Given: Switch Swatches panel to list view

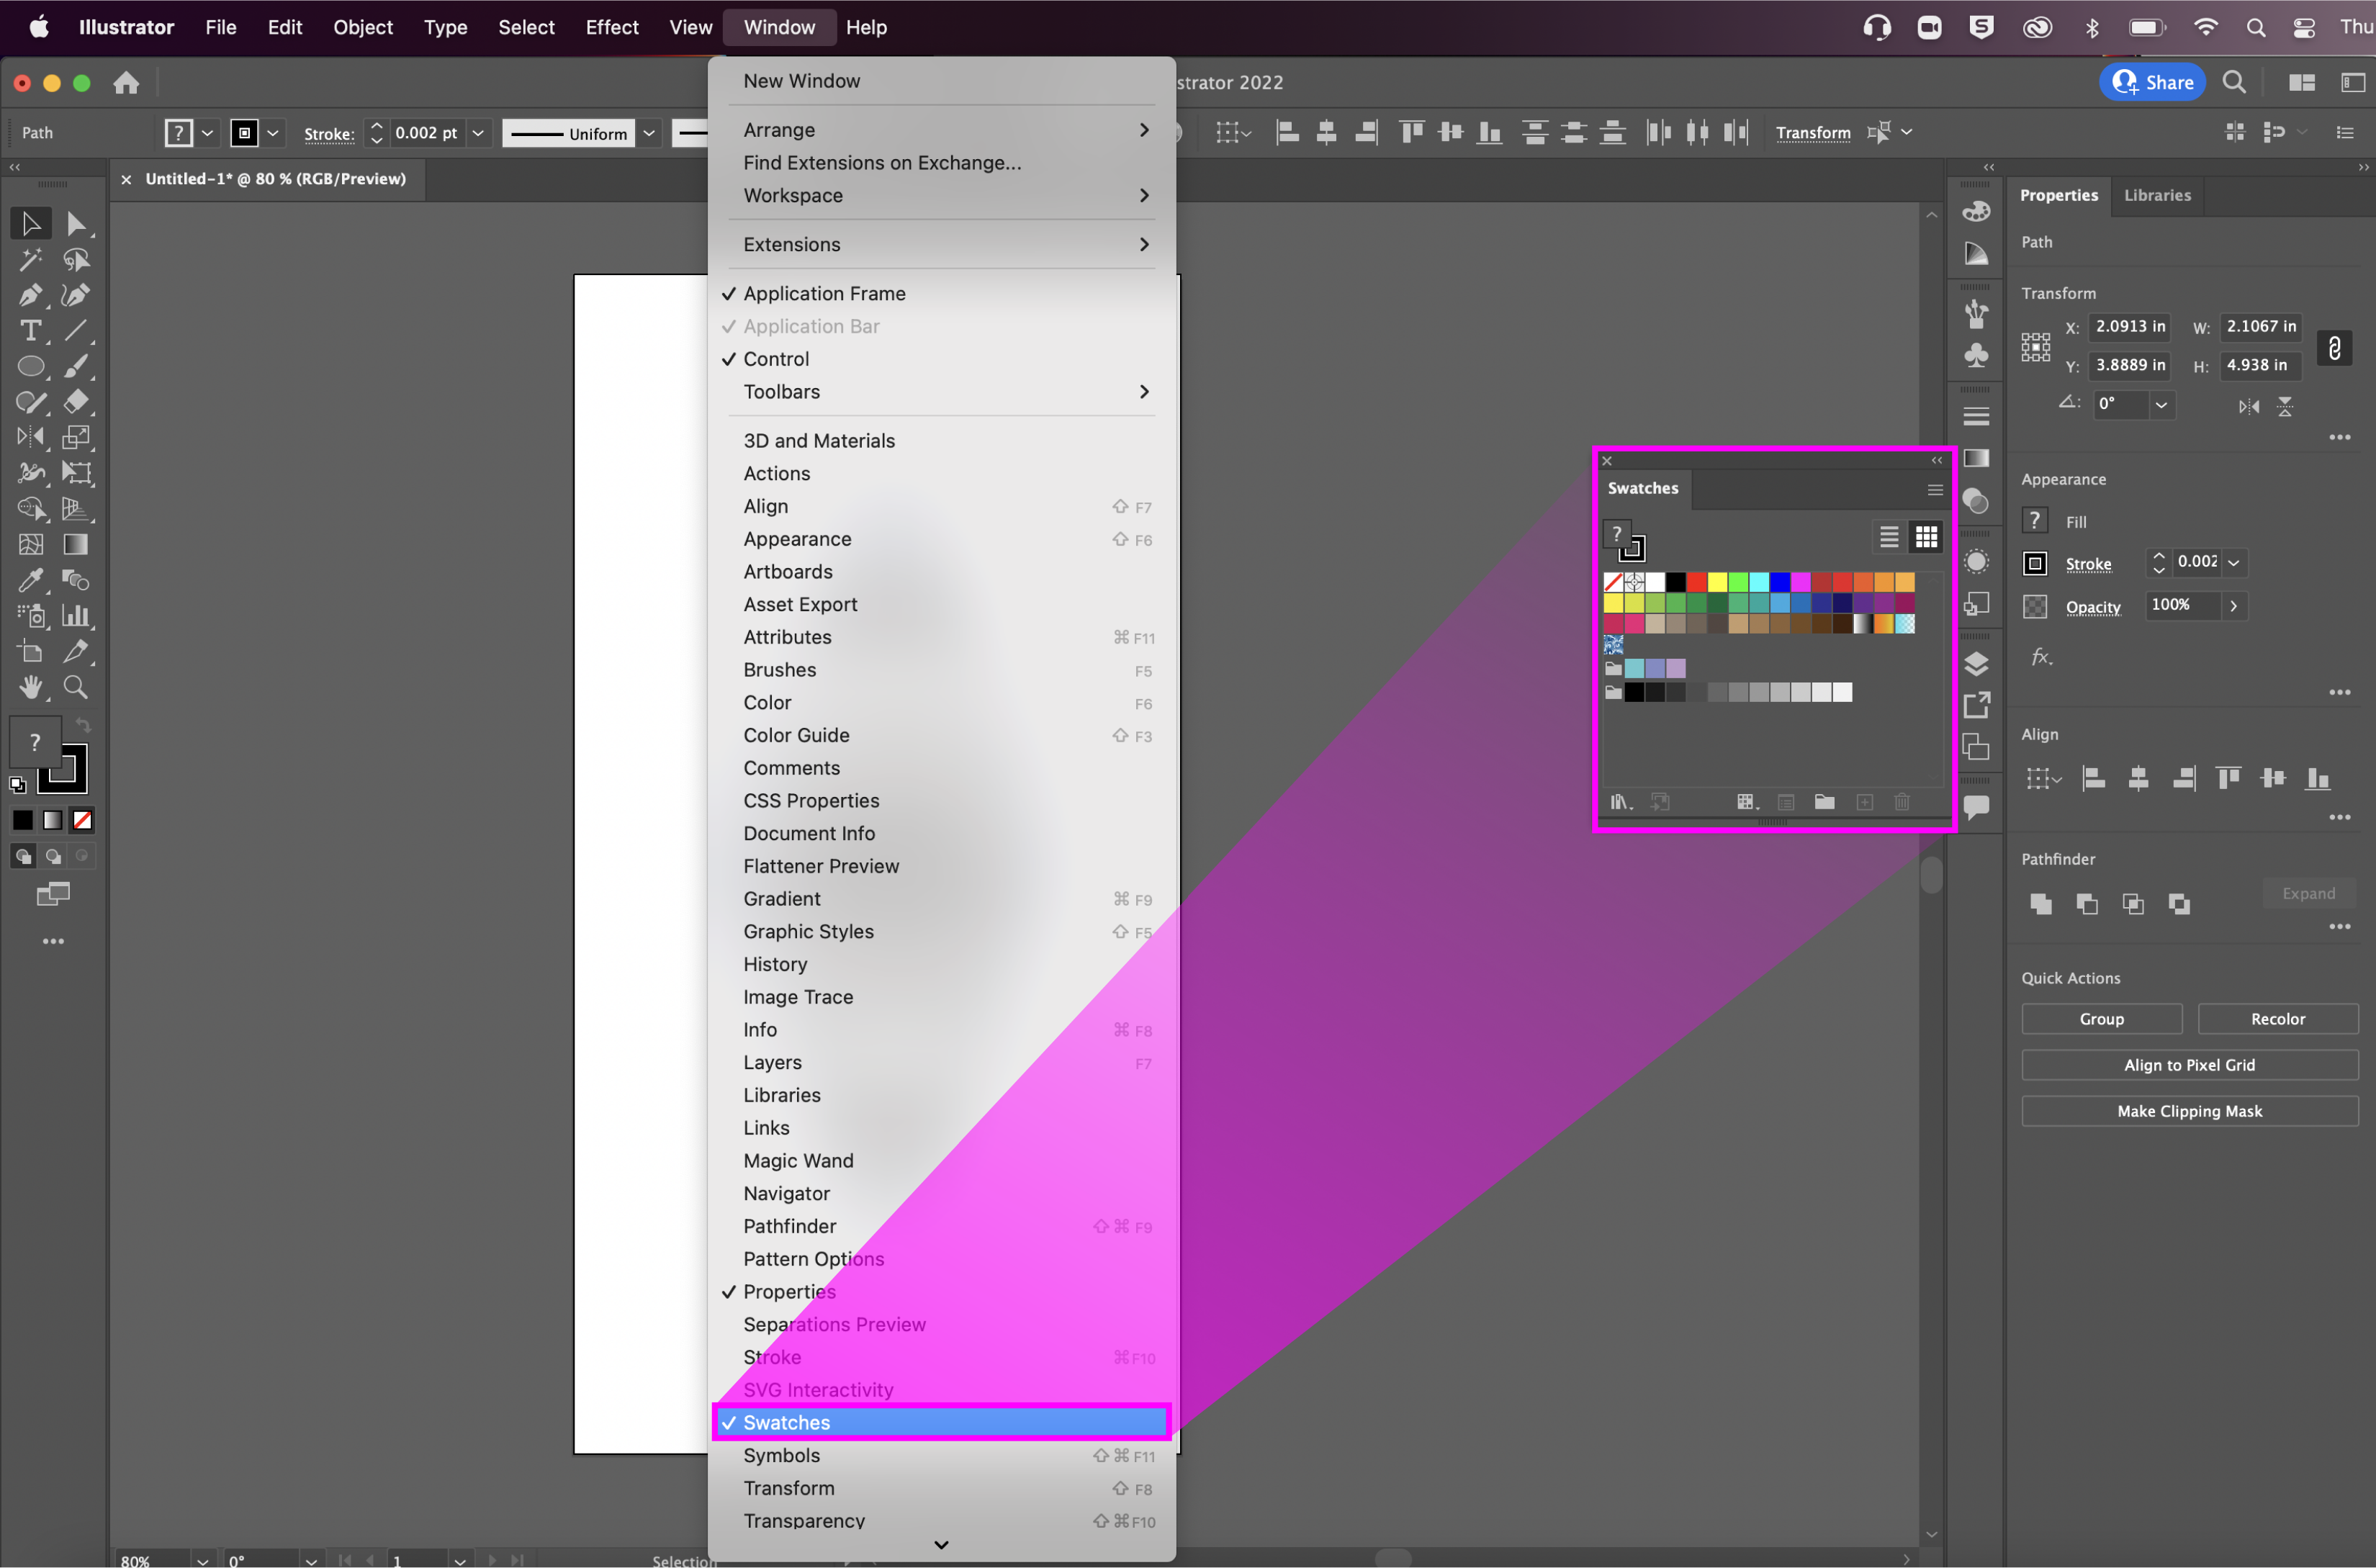Looking at the screenshot, I should pyautogui.click(x=1888, y=537).
